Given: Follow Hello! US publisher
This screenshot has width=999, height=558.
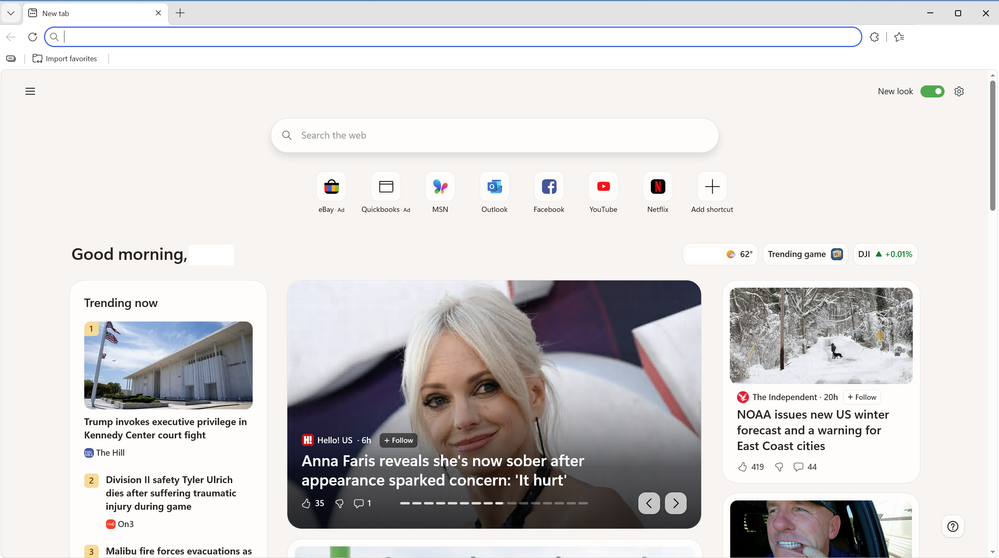Looking at the screenshot, I should click(398, 440).
